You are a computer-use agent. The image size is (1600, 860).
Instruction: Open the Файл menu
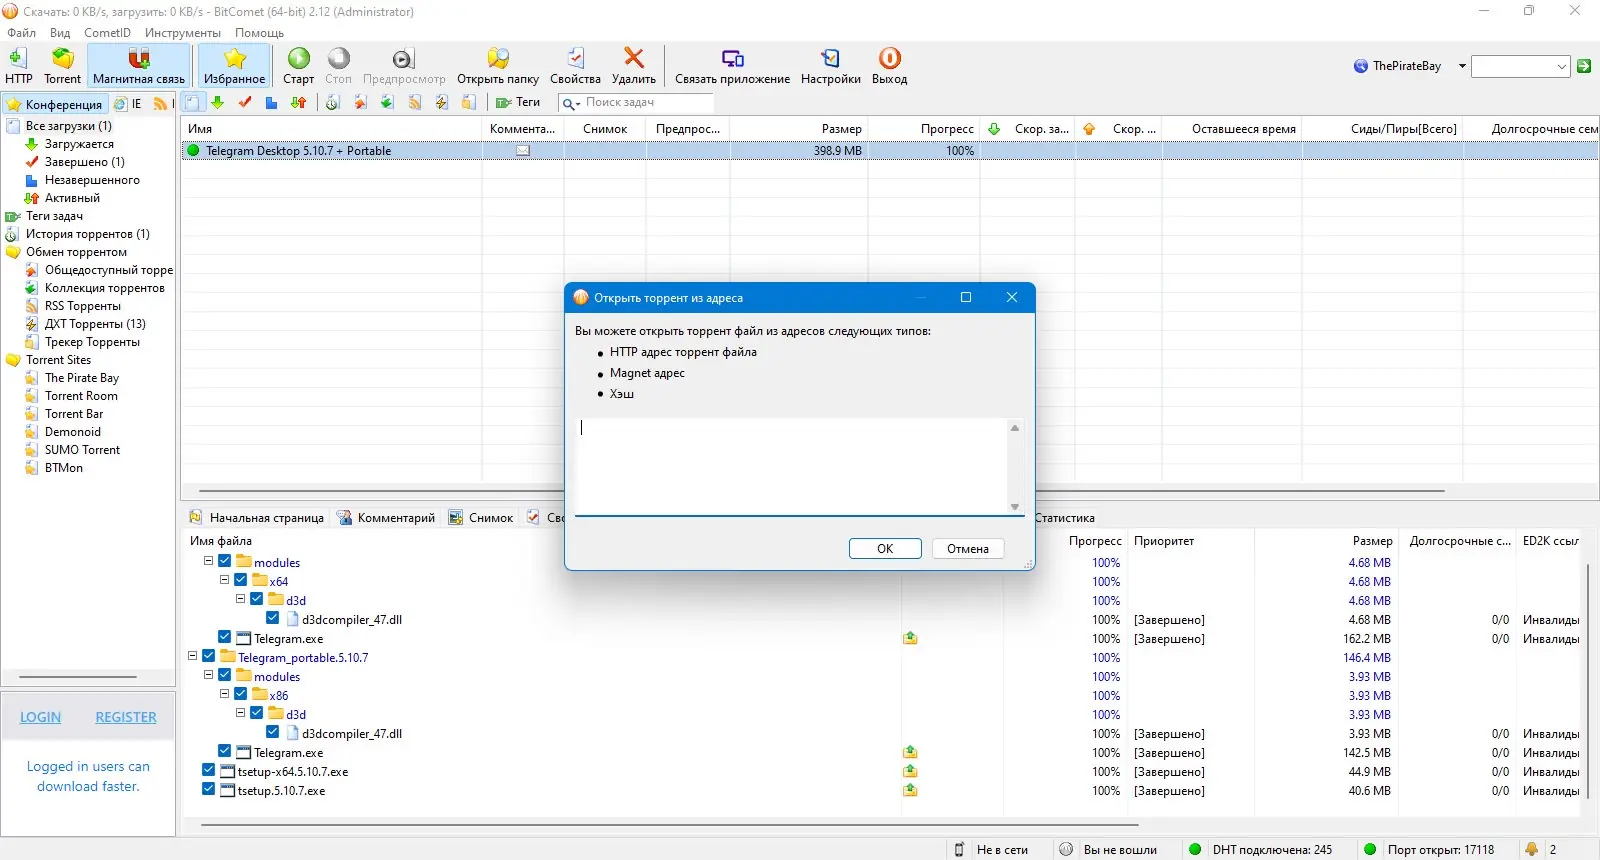[22, 33]
